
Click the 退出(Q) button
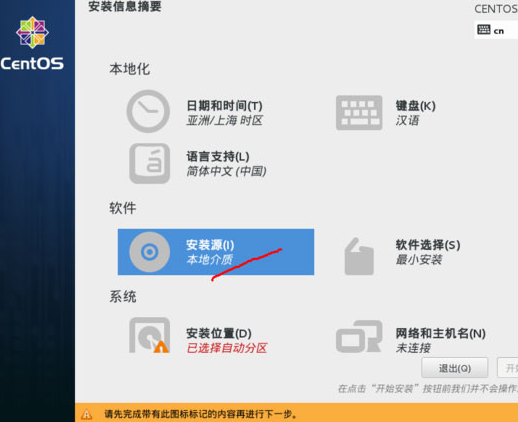pos(455,368)
